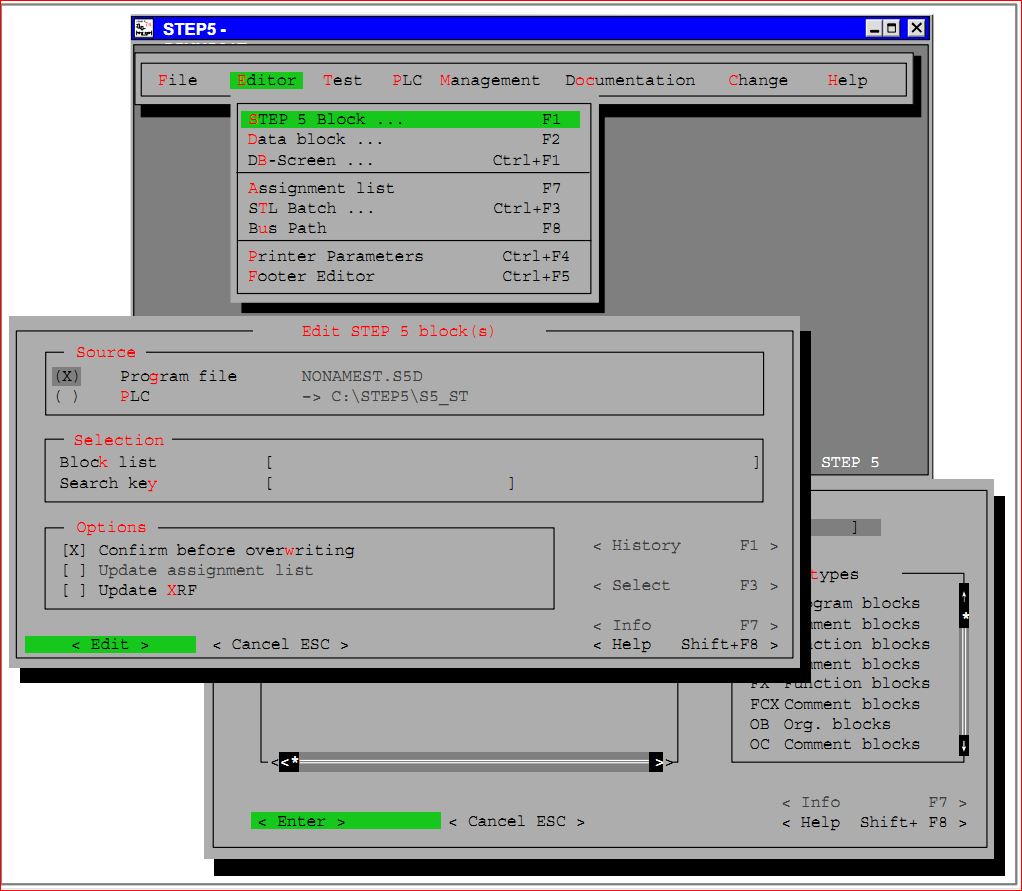Open the Documentation menu
The height and width of the screenshot is (891, 1022).
pos(630,80)
